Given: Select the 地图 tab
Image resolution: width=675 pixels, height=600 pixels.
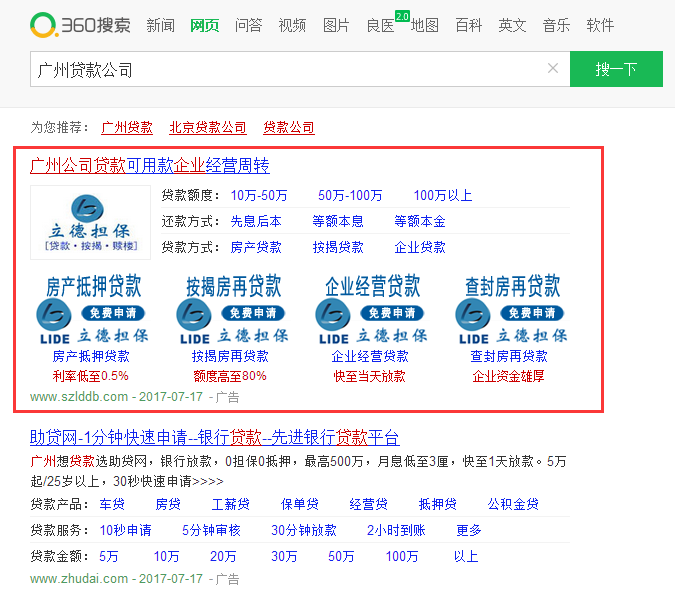Looking at the screenshot, I should click(x=424, y=26).
